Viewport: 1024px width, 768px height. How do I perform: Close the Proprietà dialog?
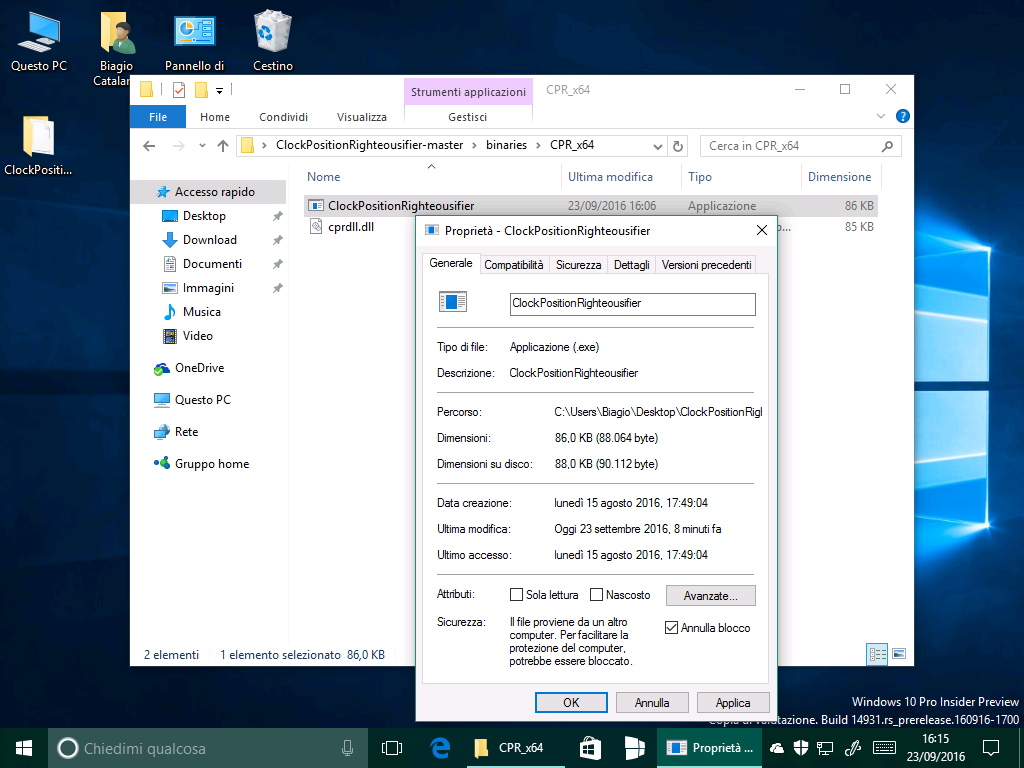tap(761, 230)
